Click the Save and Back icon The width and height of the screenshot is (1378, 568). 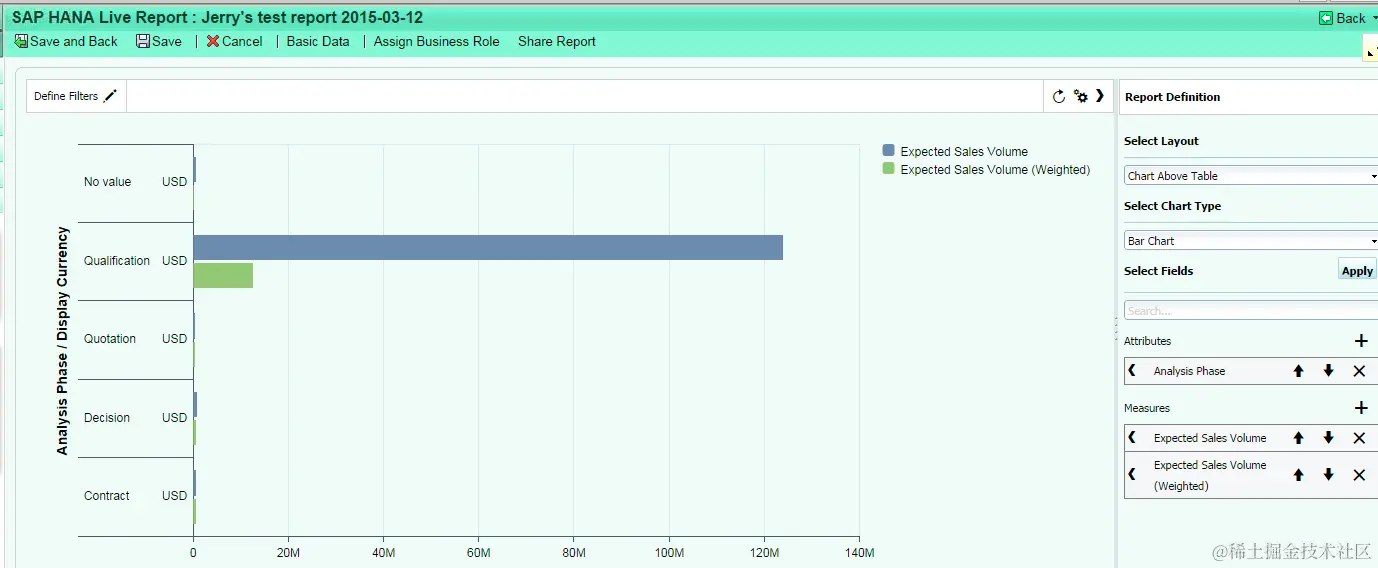(20, 41)
